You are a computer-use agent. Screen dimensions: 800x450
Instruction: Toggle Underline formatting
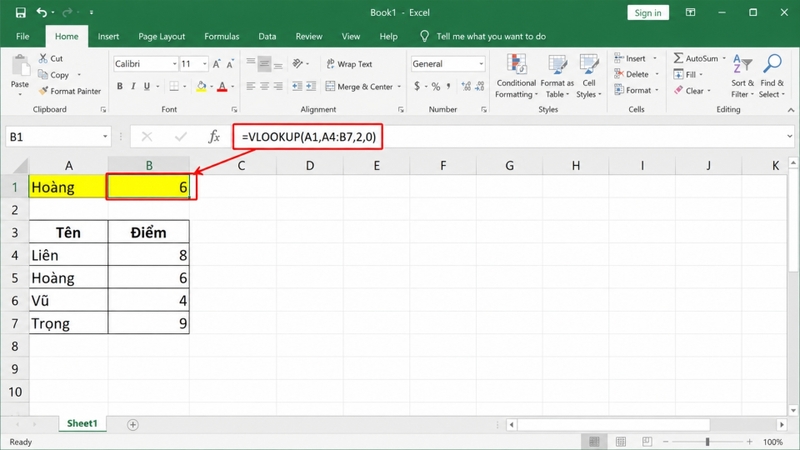click(147, 87)
